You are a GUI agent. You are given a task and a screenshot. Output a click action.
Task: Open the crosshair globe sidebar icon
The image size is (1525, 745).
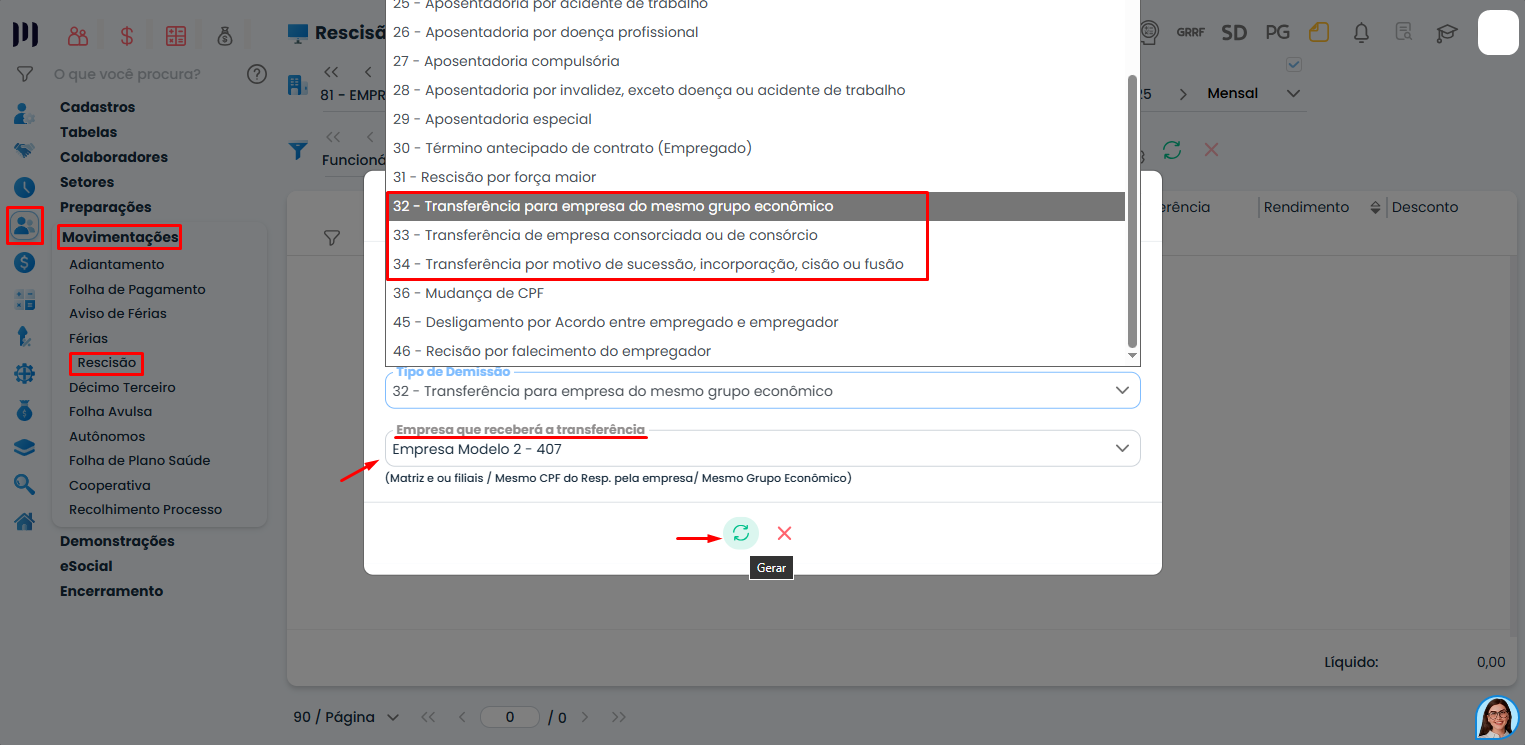[x=24, y=374]
